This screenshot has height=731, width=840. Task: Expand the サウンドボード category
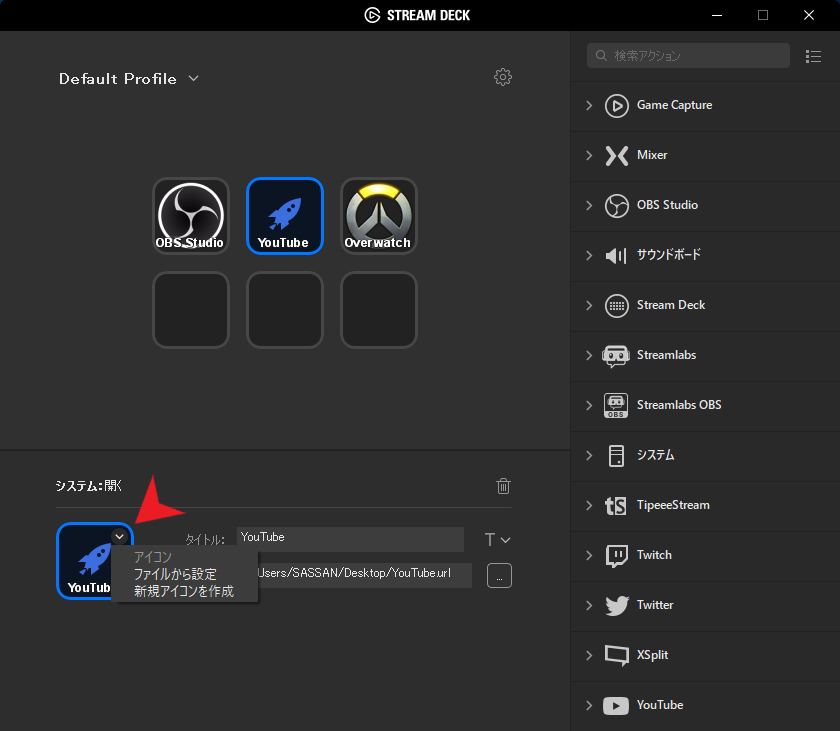tap(589, 255)
